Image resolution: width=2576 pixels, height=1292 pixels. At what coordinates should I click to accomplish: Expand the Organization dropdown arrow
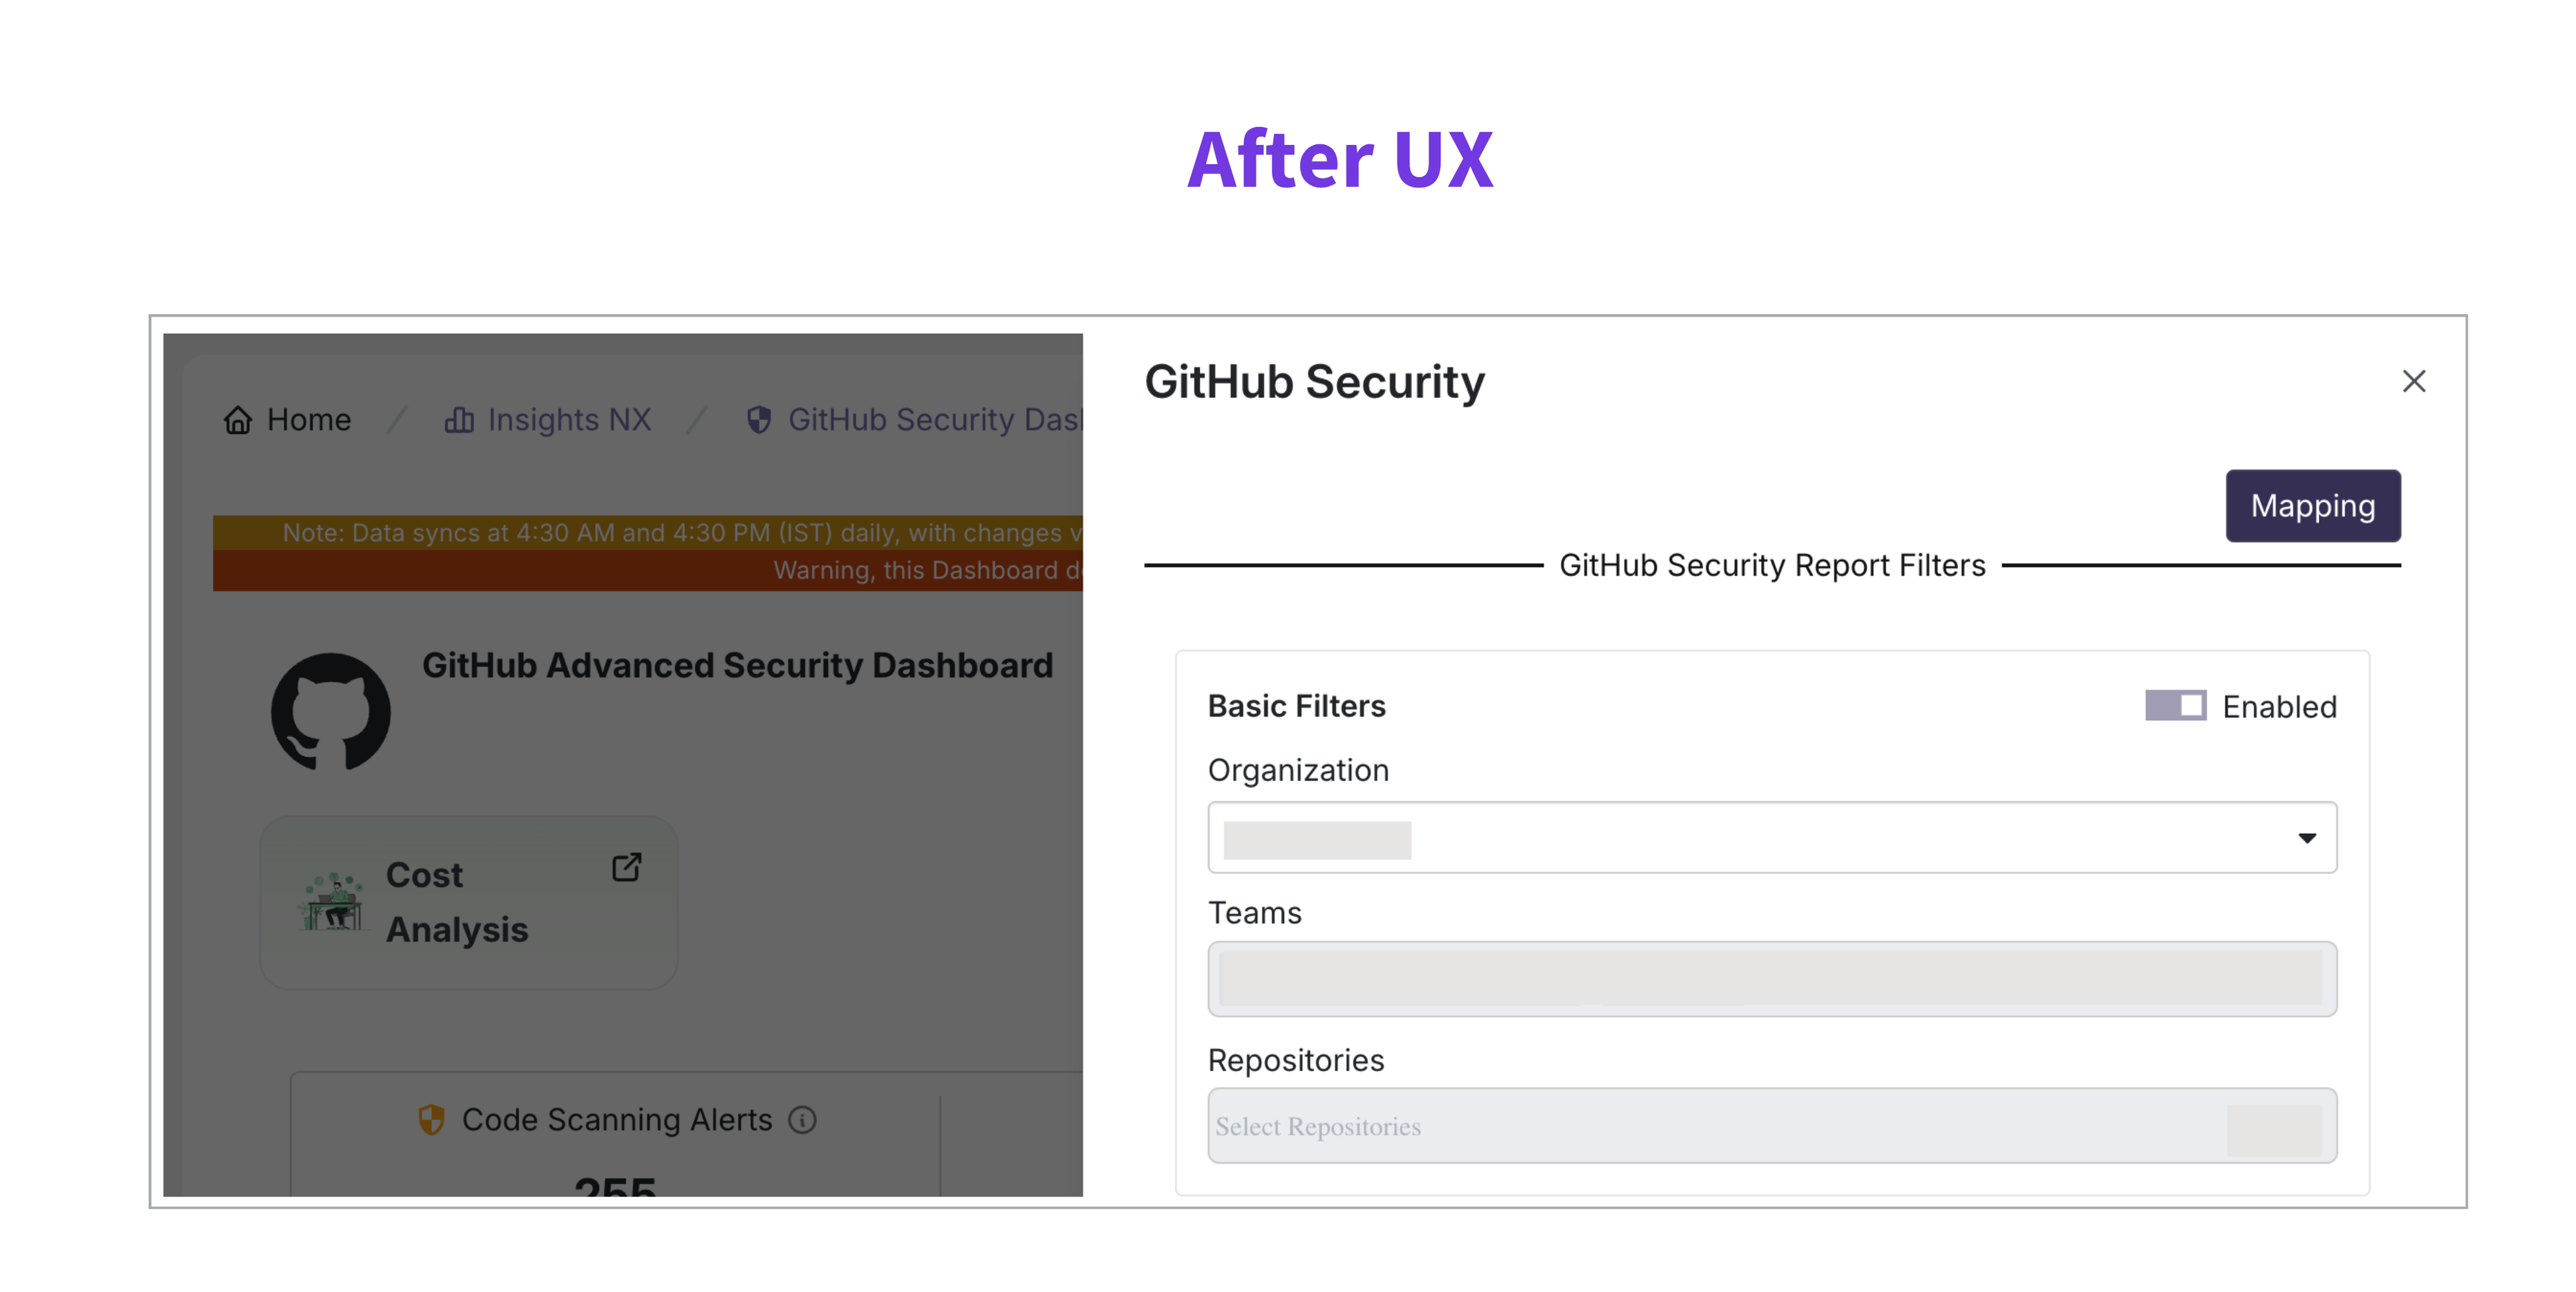[2307, 838]
